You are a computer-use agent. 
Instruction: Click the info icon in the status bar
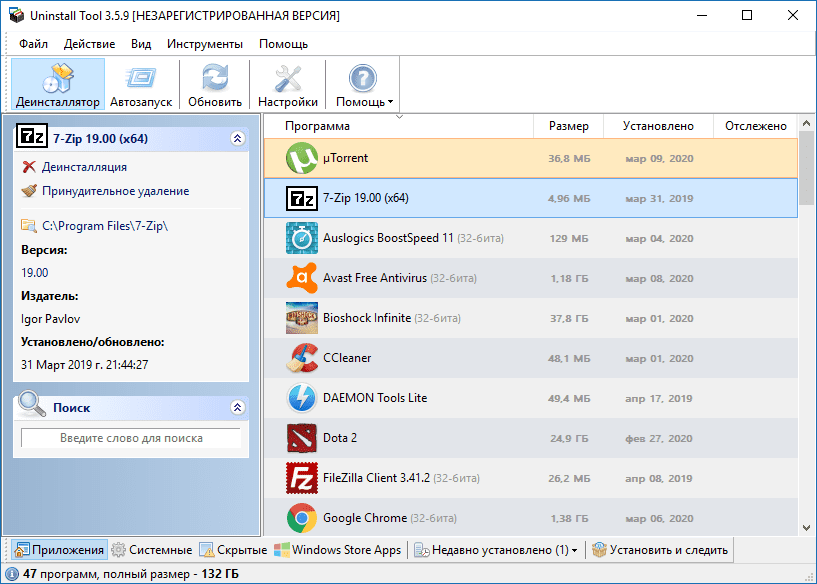pos(11,574)
